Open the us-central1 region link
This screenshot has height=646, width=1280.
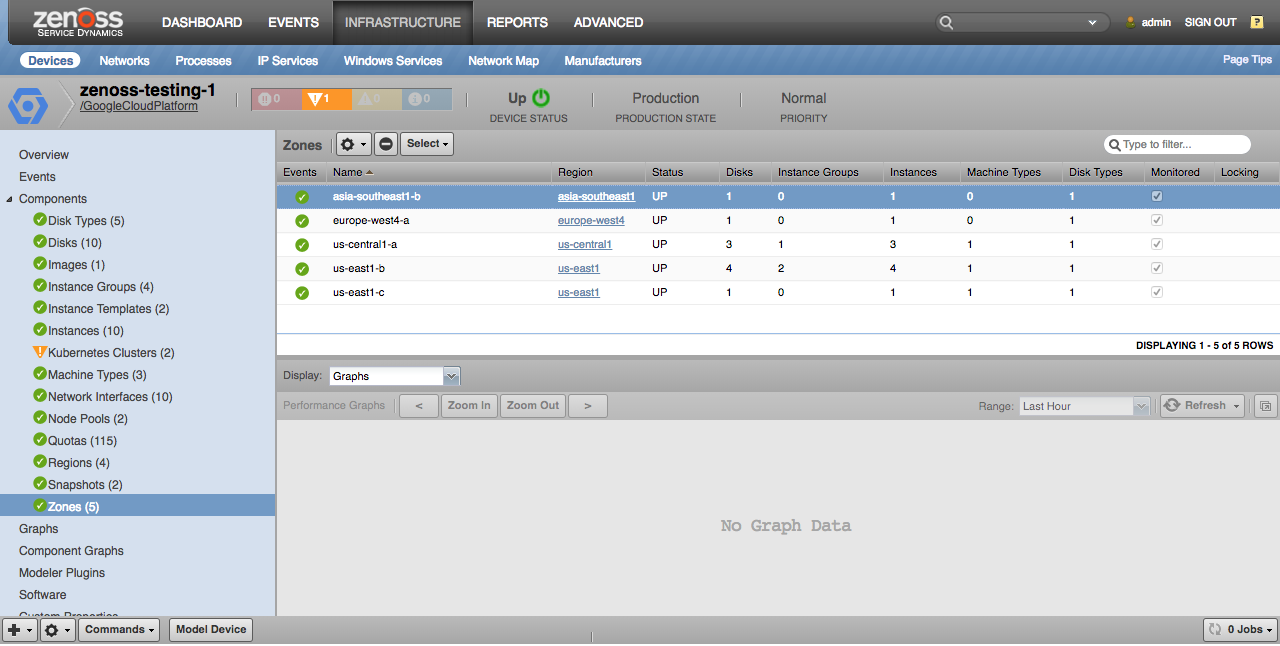coord(585,245)
